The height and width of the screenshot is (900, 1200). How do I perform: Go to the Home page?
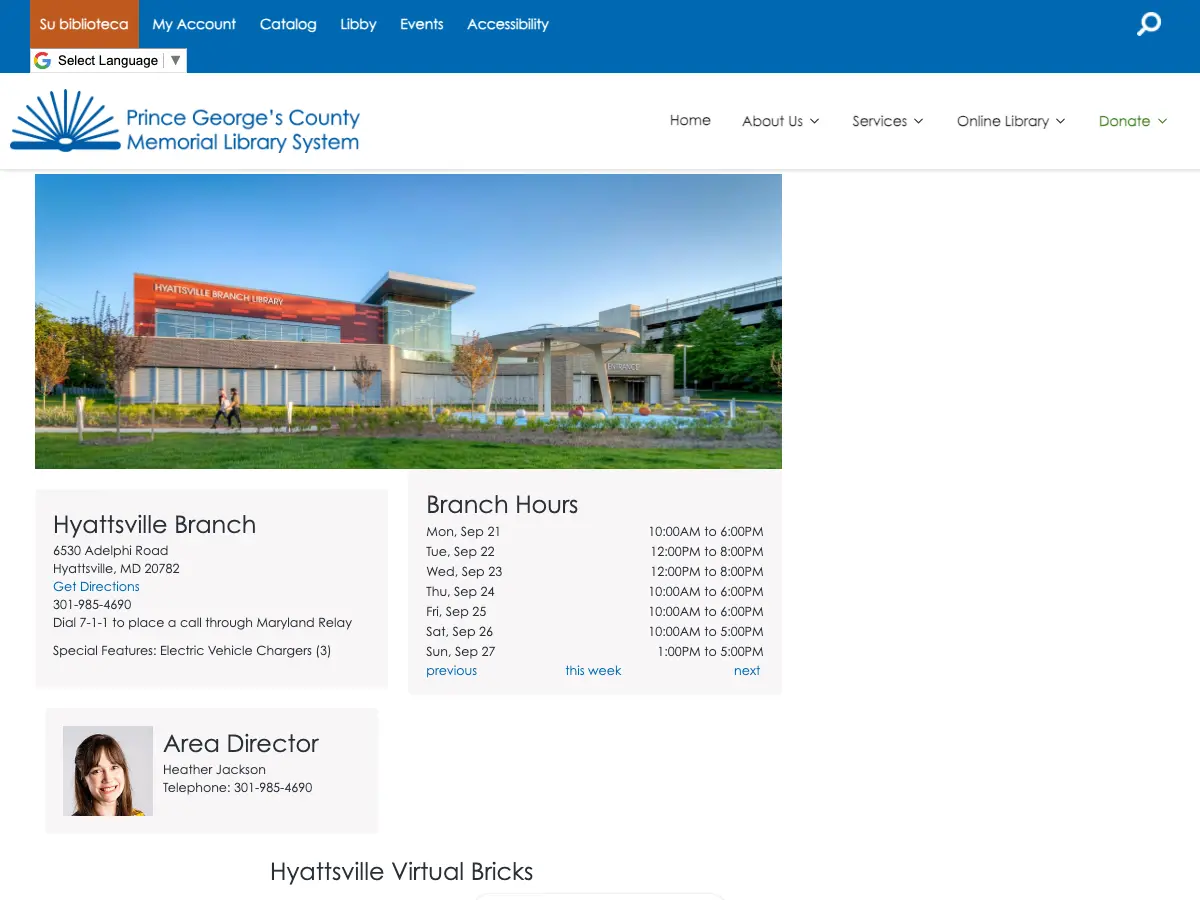(x=690, y=120)
